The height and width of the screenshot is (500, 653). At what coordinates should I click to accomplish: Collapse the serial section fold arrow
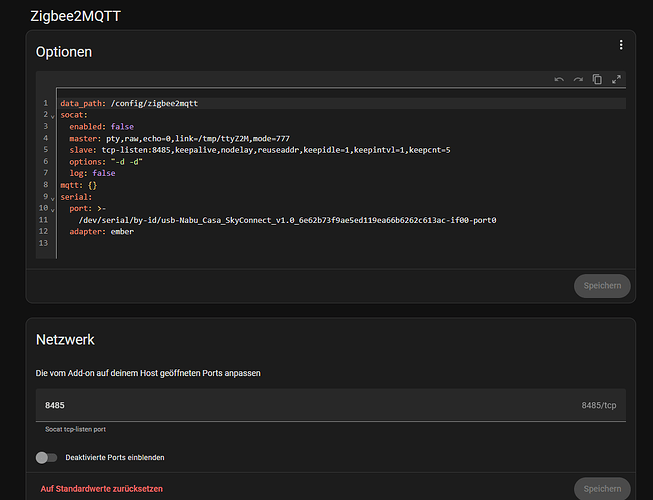52,197
